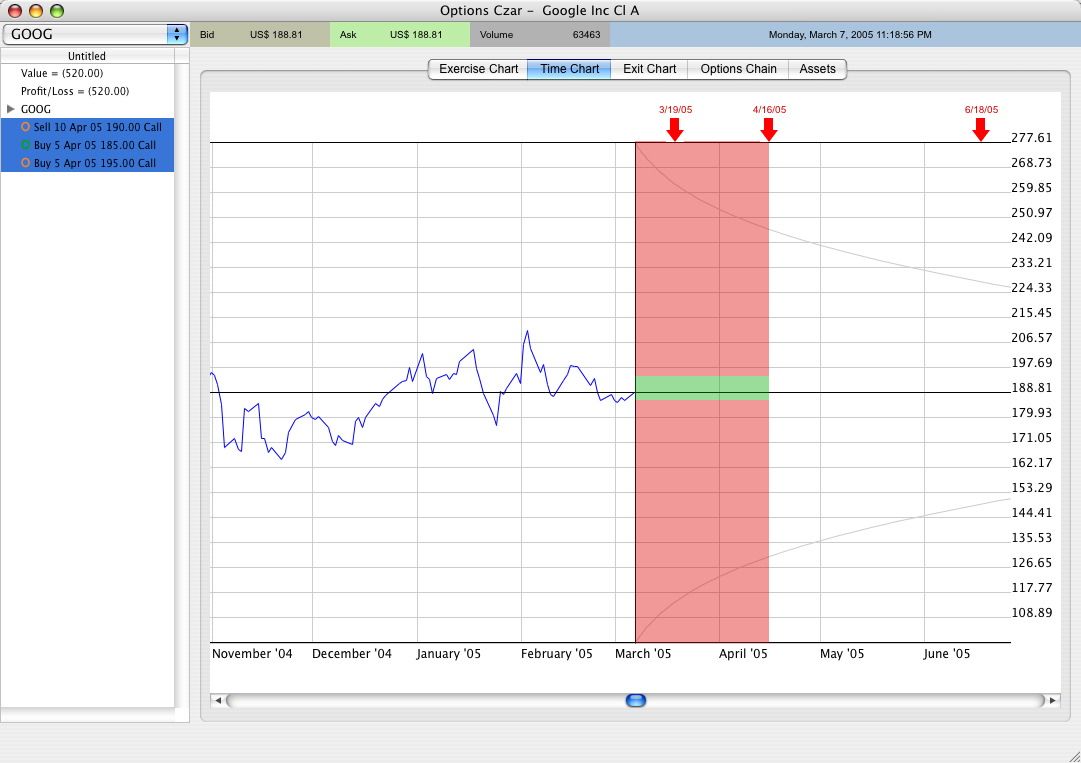
Task: Click the chart scrollbar right arrow
Action: [1053, 700]
